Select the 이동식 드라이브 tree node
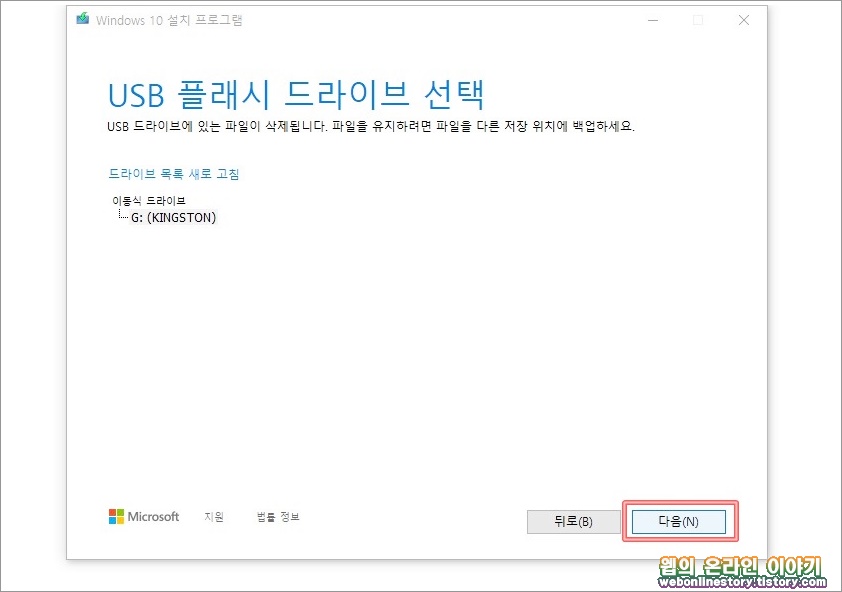The image size is (842, 592). (x=149, y=200)
